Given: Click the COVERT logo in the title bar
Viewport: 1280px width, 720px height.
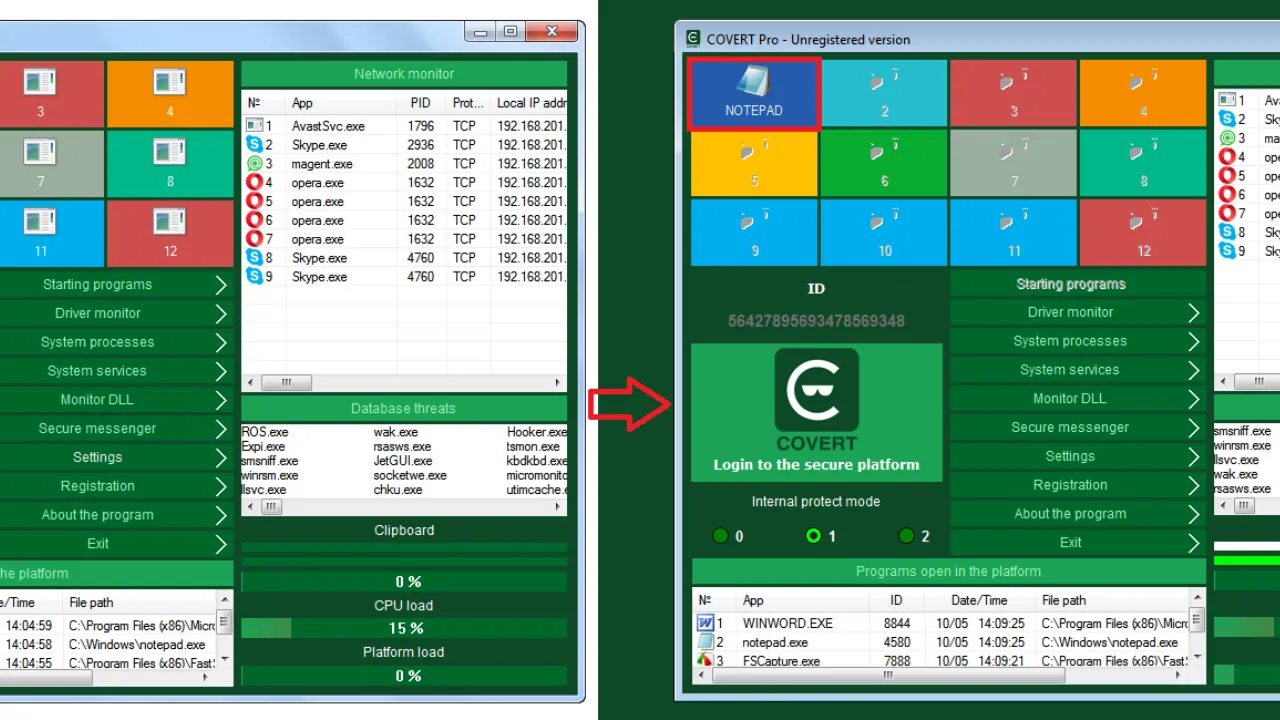Looking at the screenshot, I should [692, 39].
